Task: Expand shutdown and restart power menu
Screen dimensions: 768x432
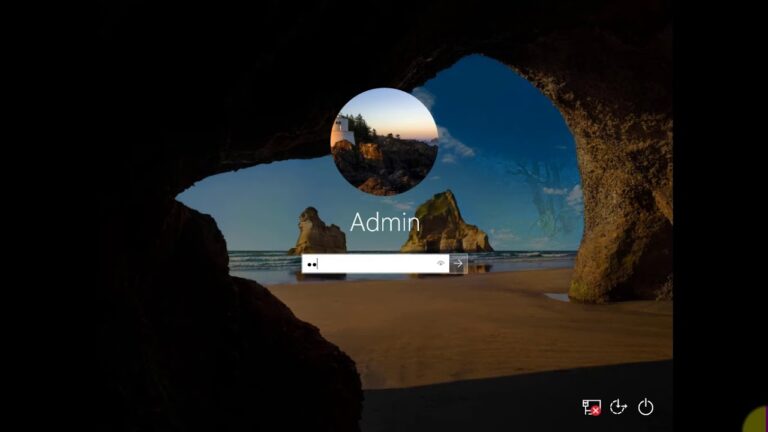Action: point(646,406)
